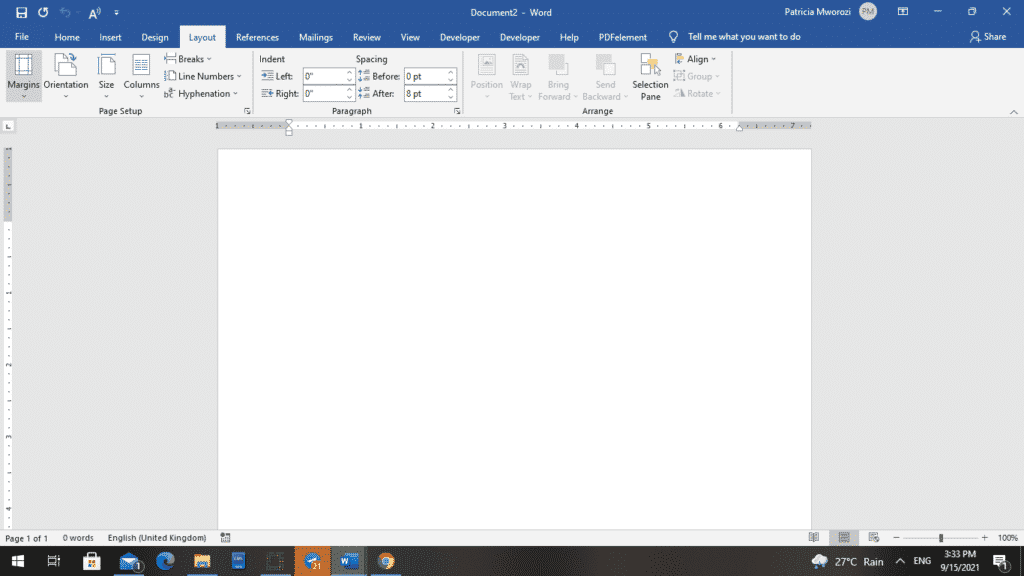The width and height of the screenshot is (1024, 576).
Task: Expand the Line Numbers menu
Action: tap(203, 76)
